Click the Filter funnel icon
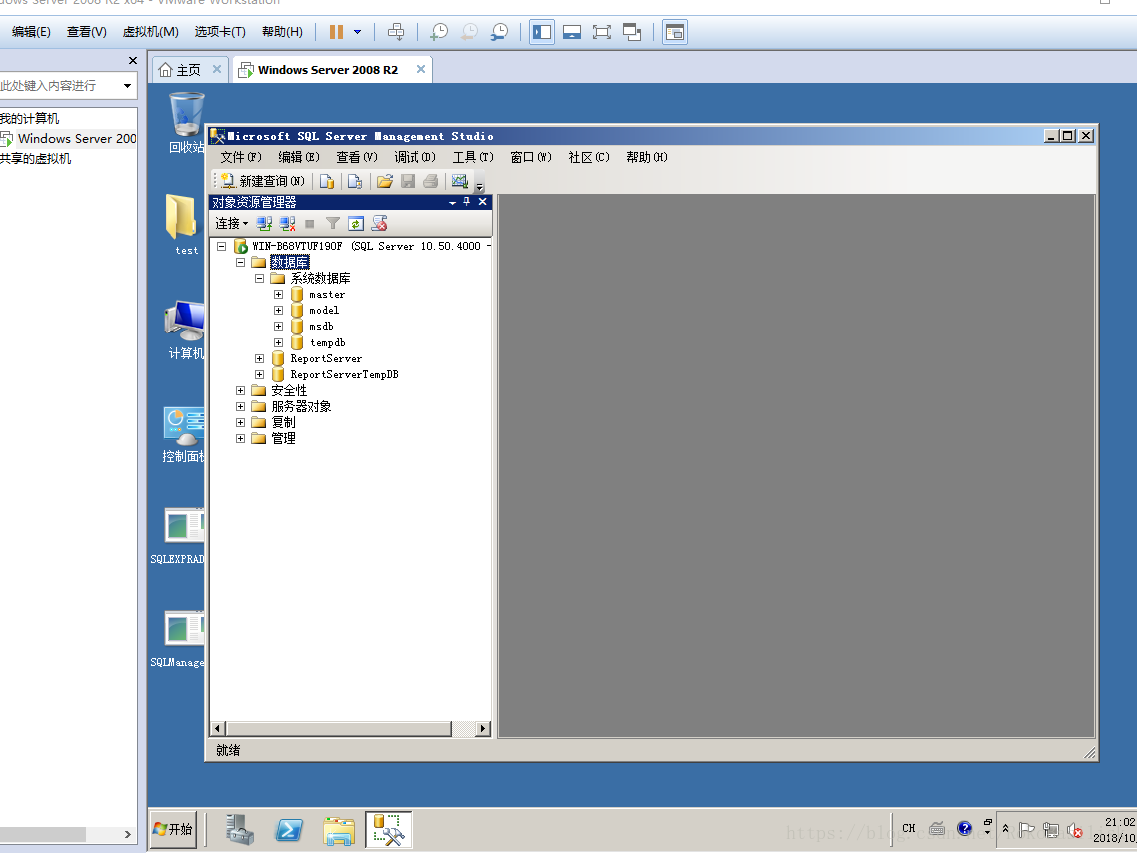Viewport: 1137px width, 853px height. [x=333, y=223]
